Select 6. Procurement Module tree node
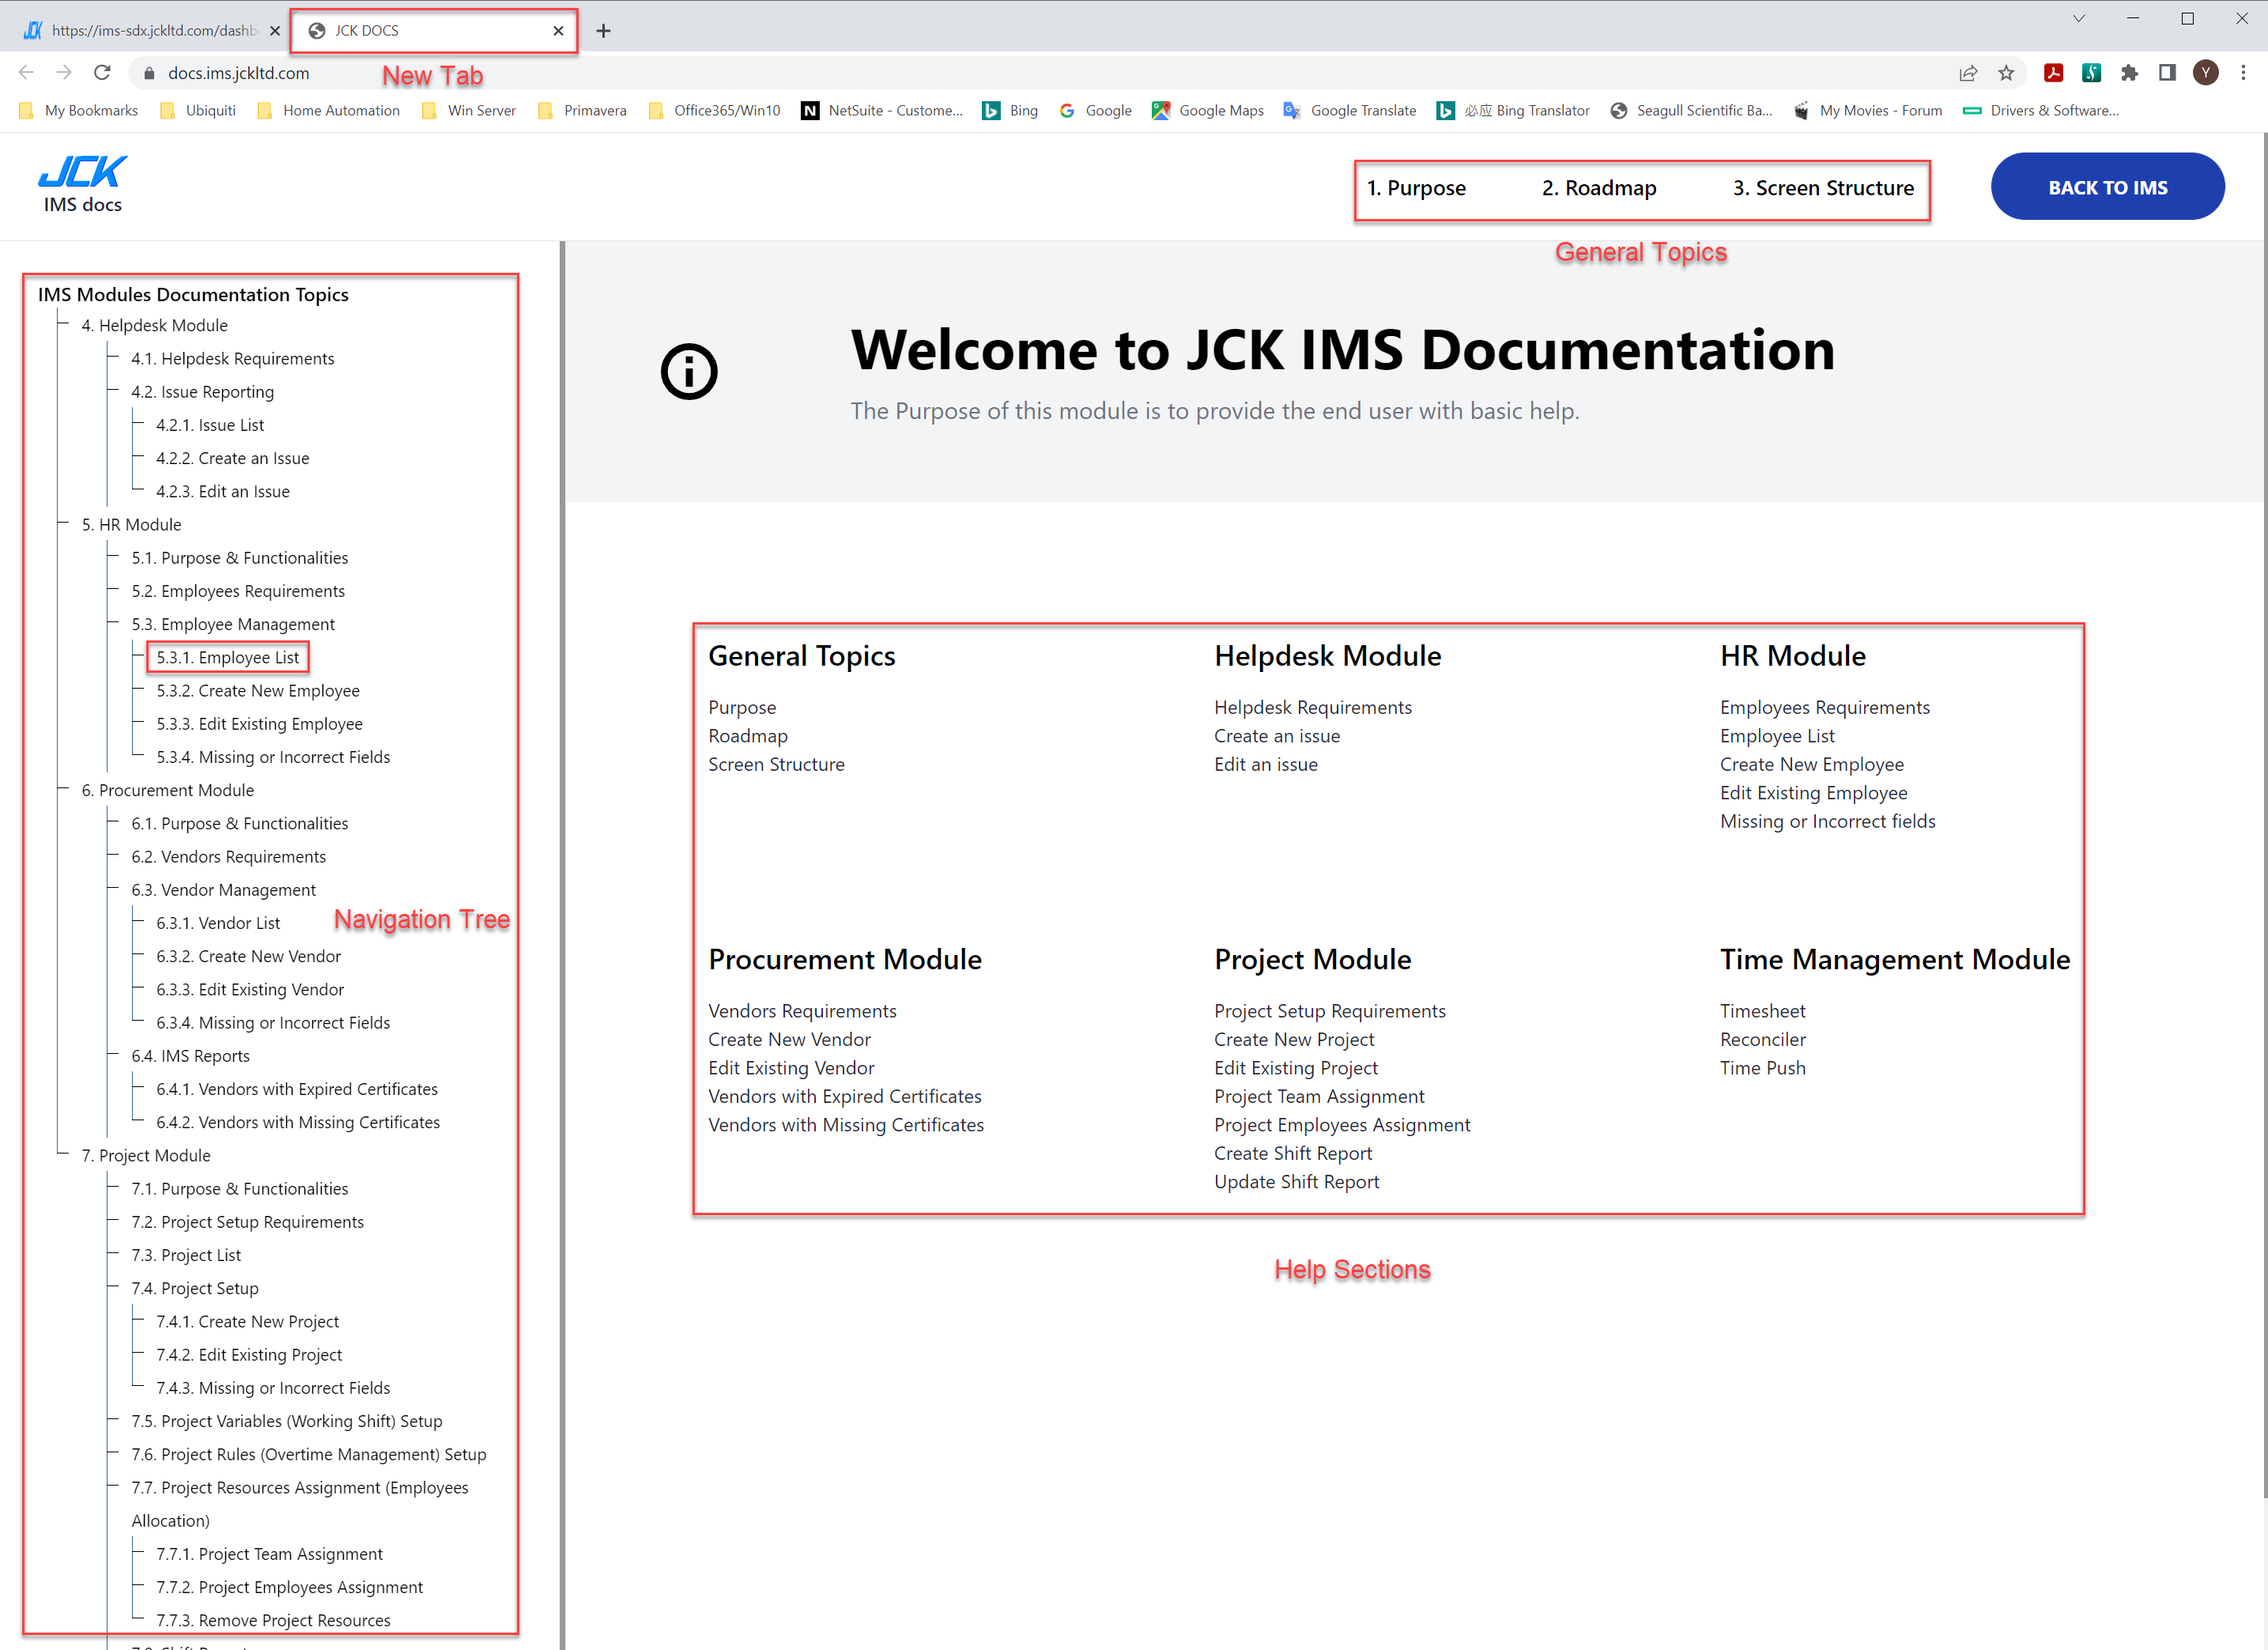Screen dimensions: 2268x1650 (168, 791)
